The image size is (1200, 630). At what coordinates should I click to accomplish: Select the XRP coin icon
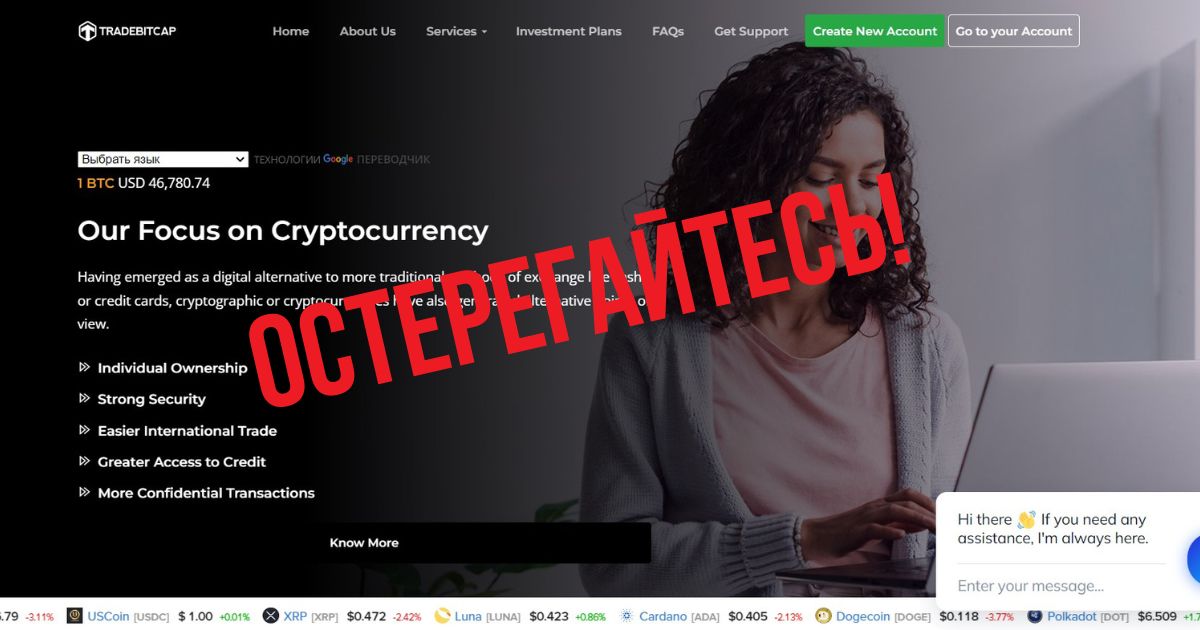(270, 616)
